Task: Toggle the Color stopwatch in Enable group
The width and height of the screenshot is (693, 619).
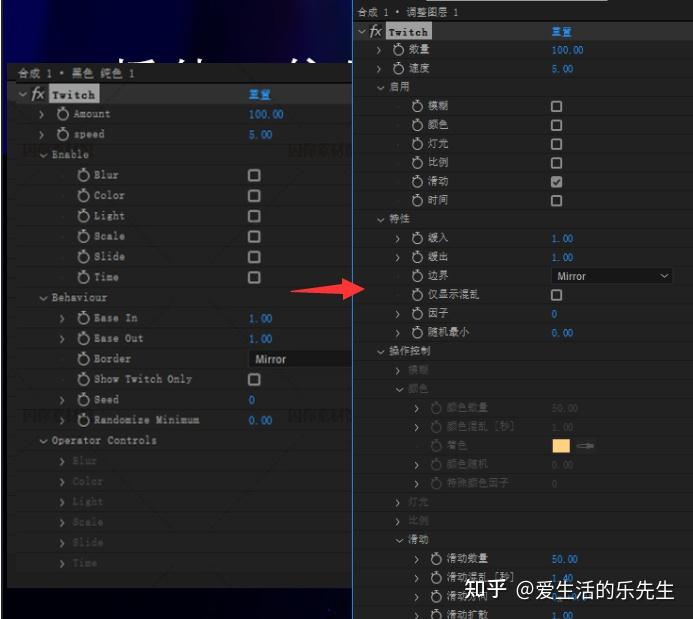Action: point(83,196)
